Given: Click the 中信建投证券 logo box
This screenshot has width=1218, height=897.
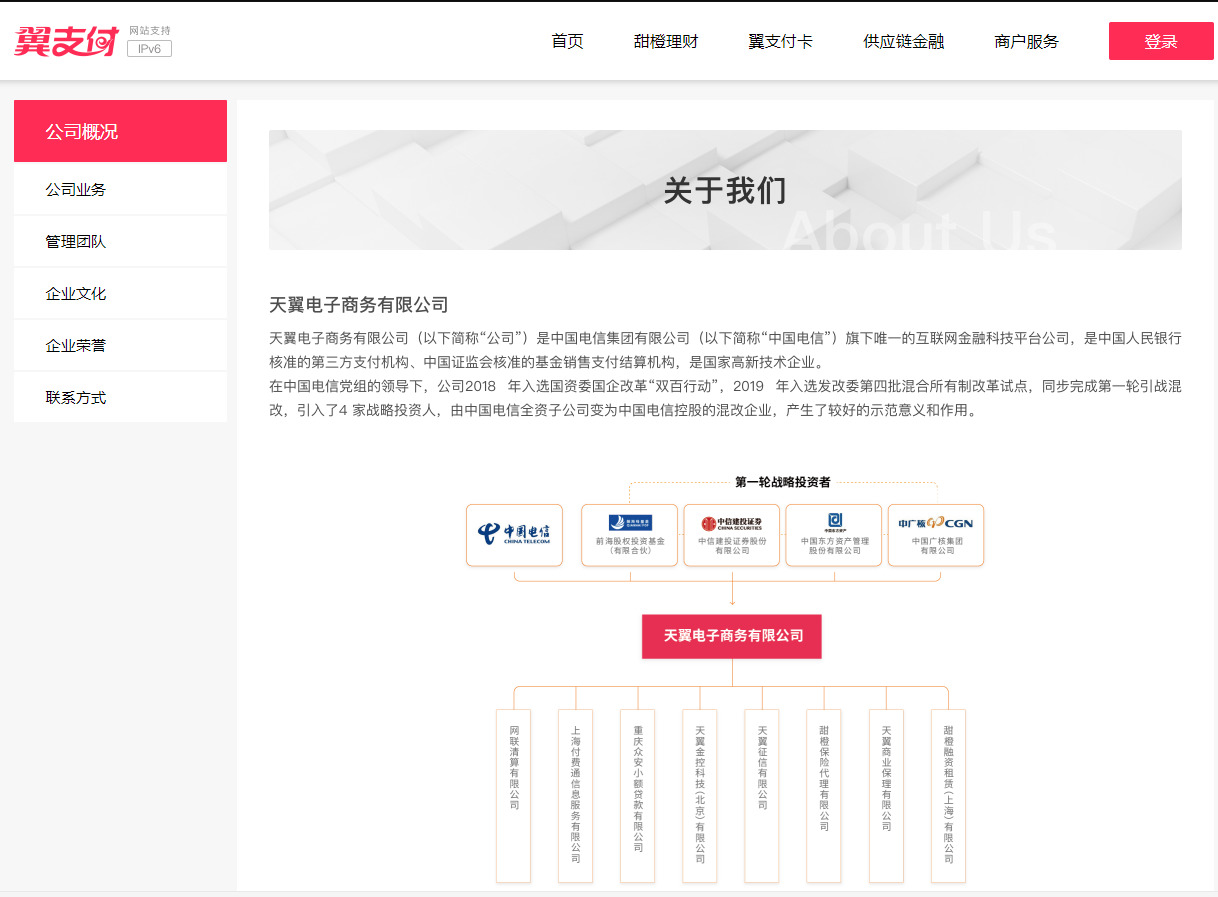Looking at the screenshot, I should click(x=732, y=535).
